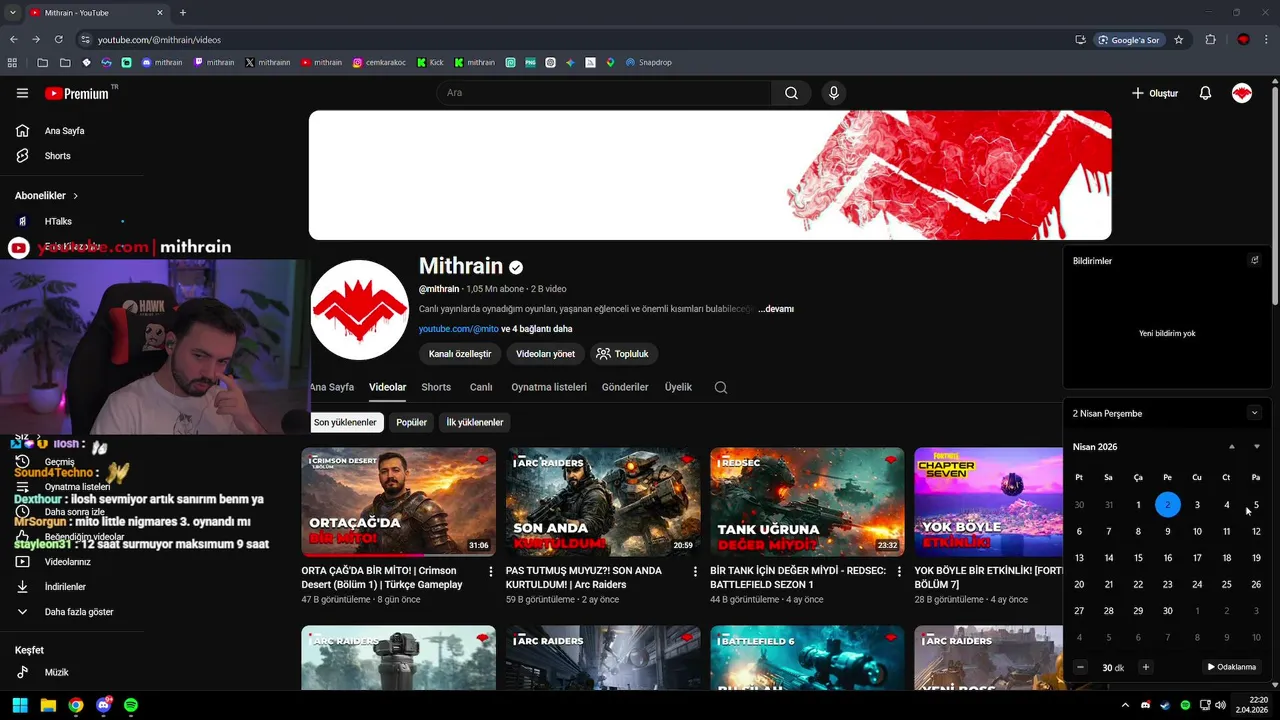Open youtube.com/@mito channel link
This screenshot has width=1280, height=720.
(x=458, y=329)
